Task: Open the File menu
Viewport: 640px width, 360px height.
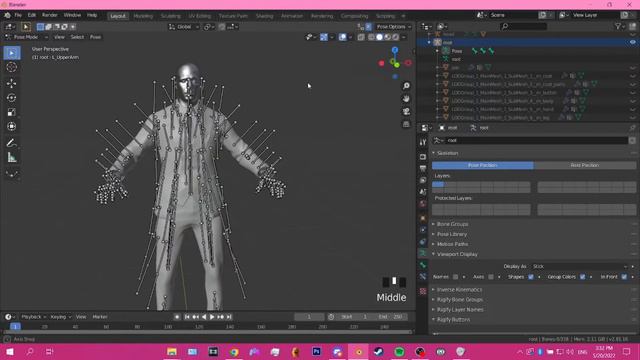Action: 18,15
